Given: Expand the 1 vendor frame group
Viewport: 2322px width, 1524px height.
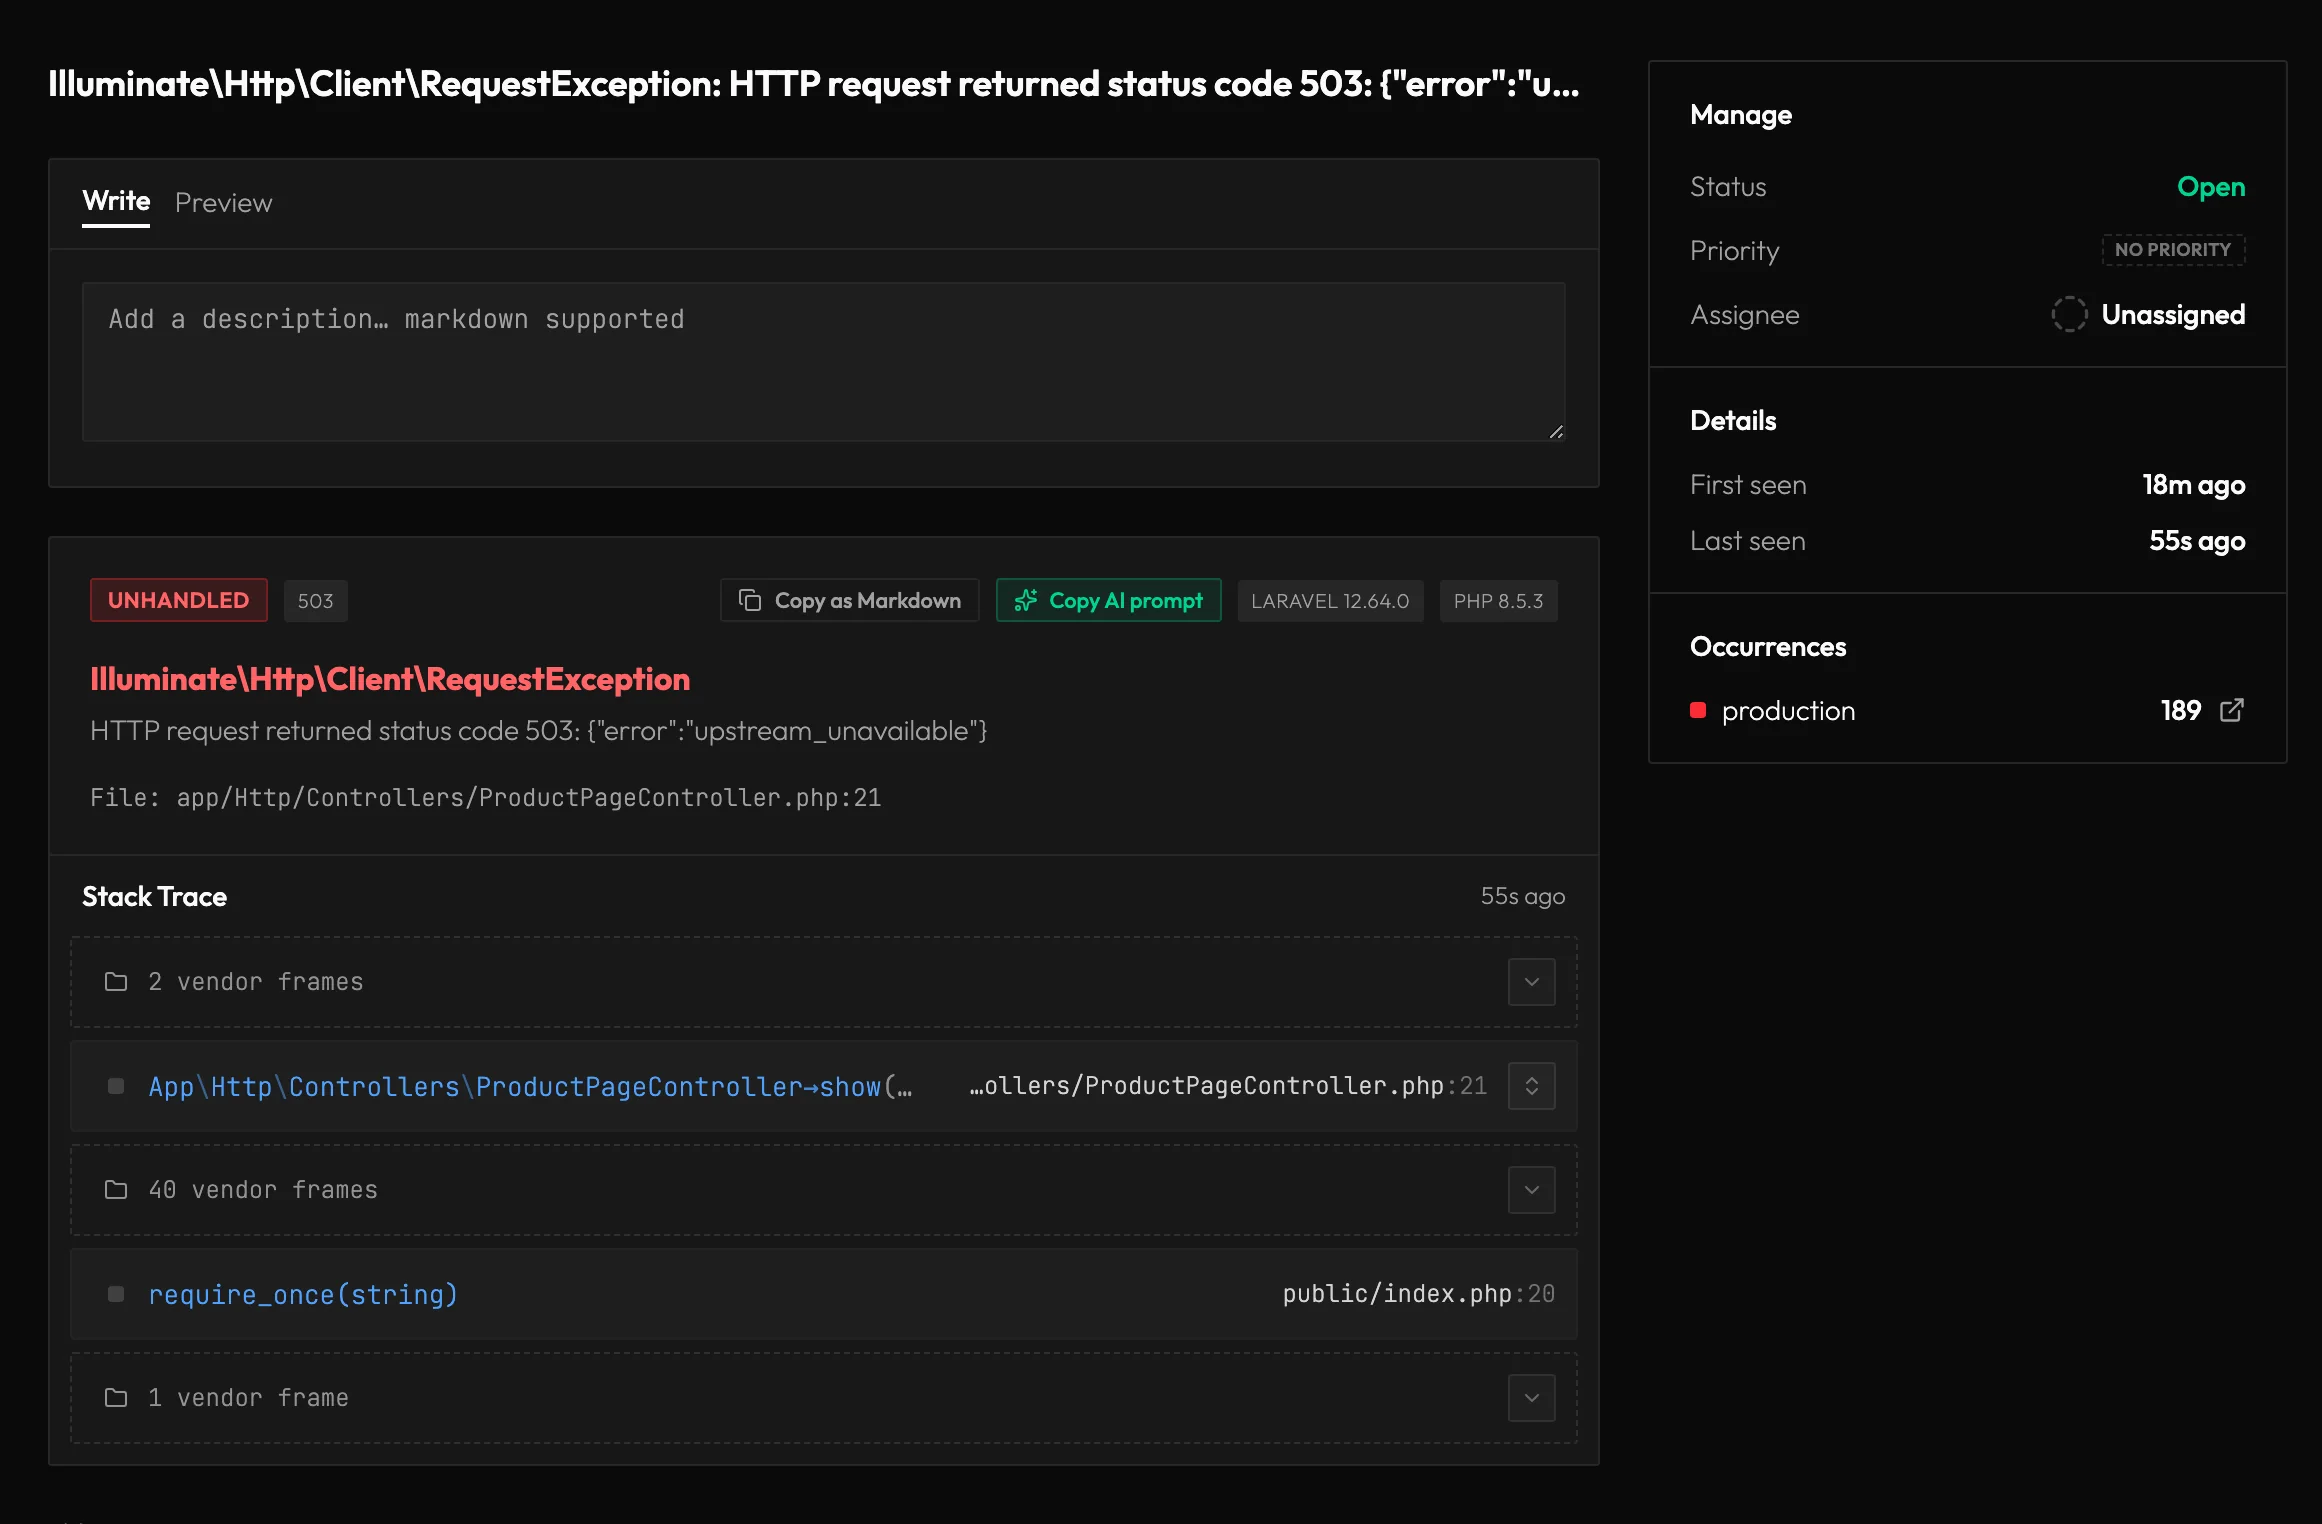Looking at the screenshot, I should (x=1531, y=1398).
